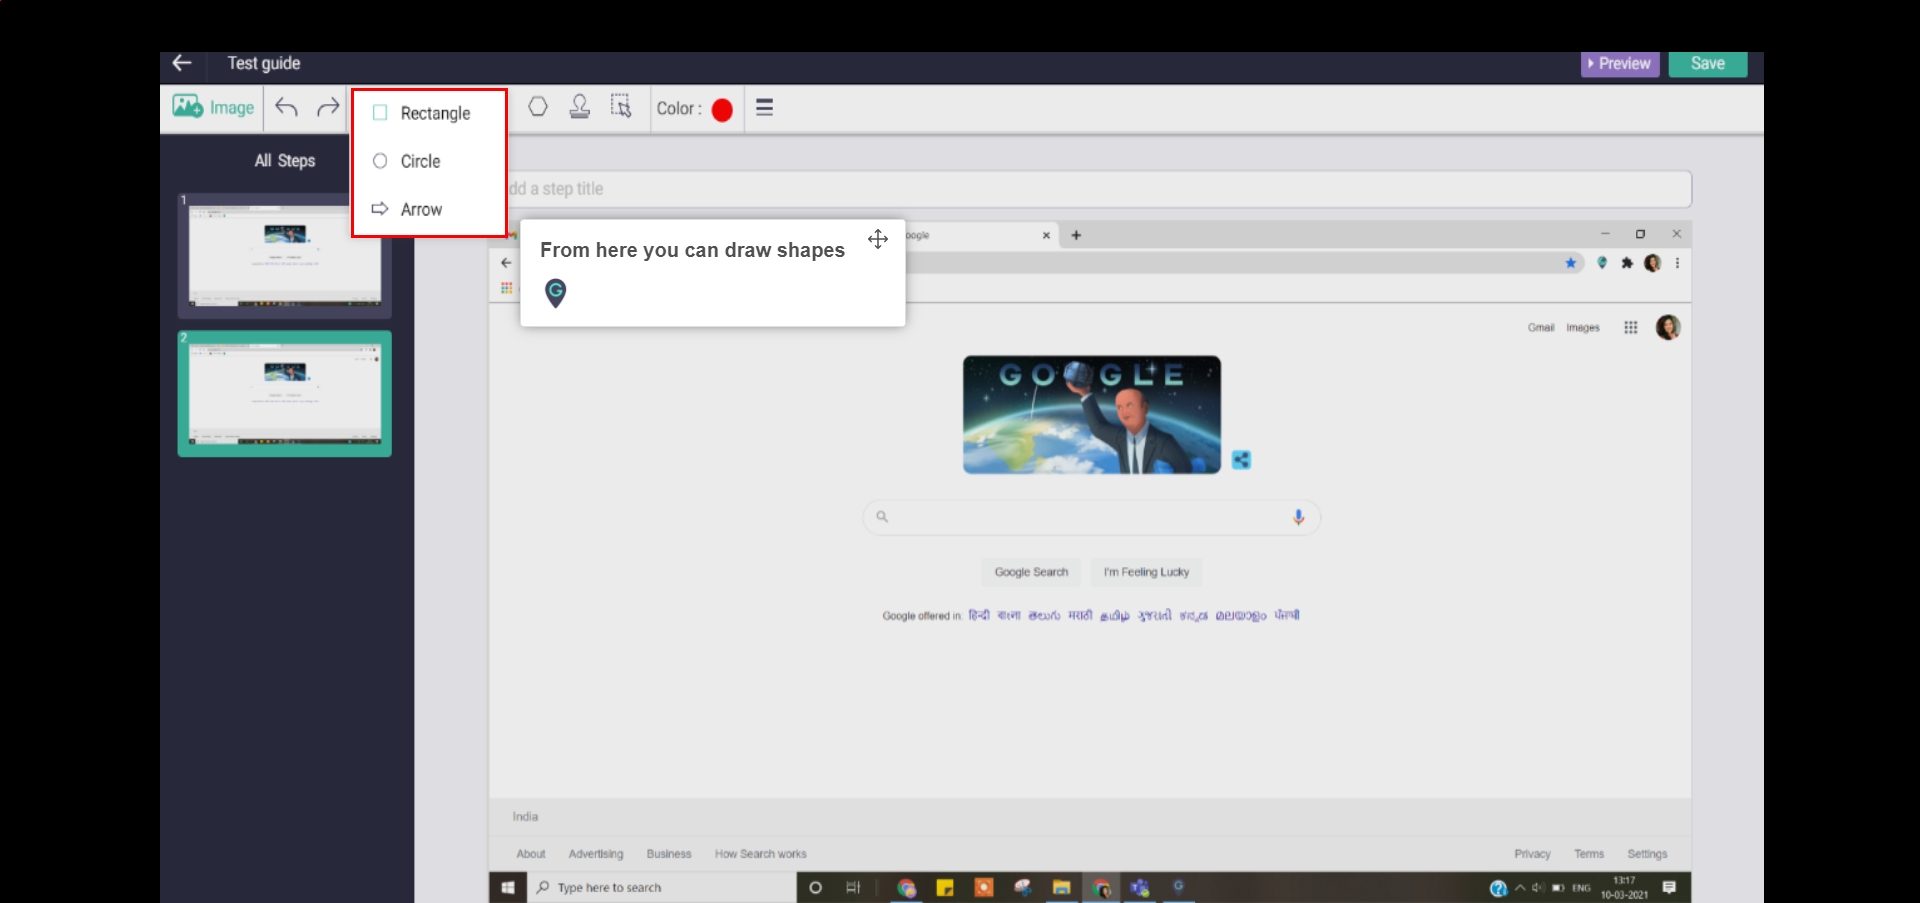Click the bookmark star in the address bar
Viewport: 1920px width, 903px height.
point(1571,263)
